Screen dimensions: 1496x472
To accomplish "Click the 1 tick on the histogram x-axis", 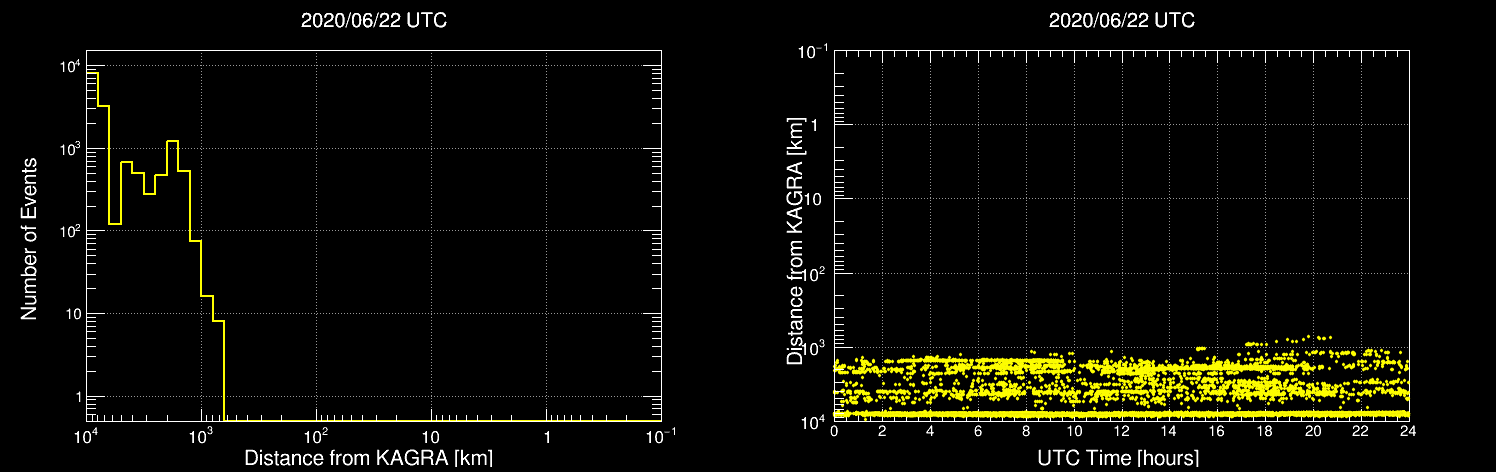I will 546,438.
